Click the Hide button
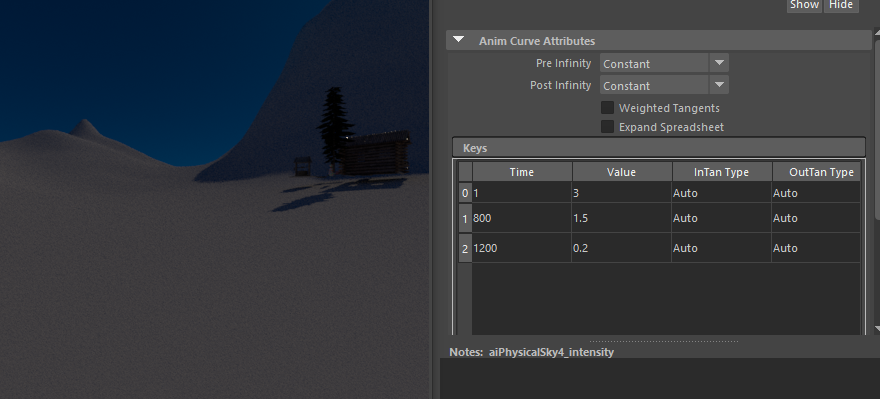This screenshot has width=880, height=399. pyautogui.click(x=841, y=5)
